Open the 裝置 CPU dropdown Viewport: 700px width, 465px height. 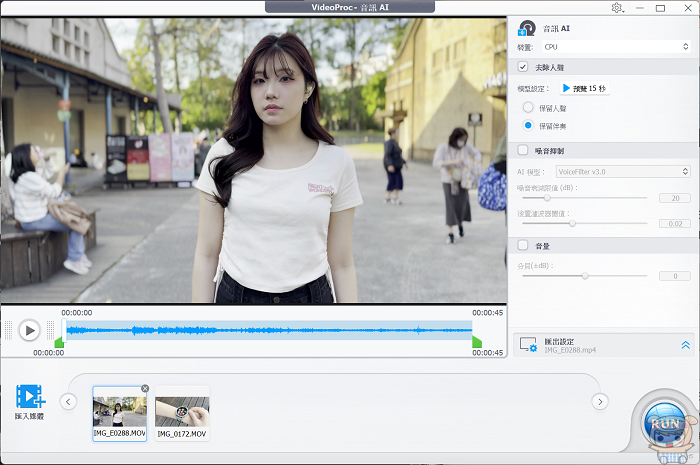pos(615,47)
